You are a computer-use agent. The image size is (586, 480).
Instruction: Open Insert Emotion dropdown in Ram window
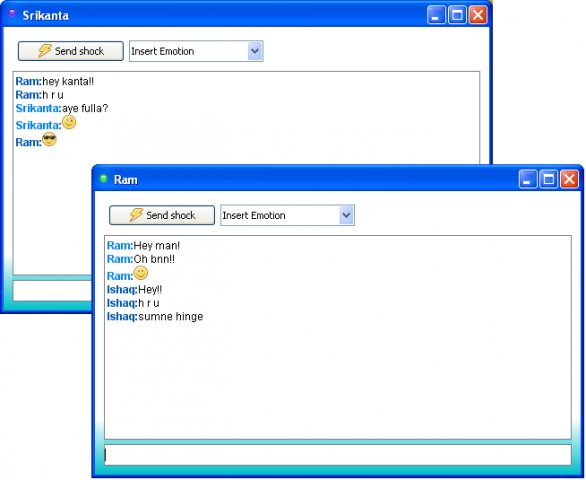pyautogui.click(x=346, y=215)
